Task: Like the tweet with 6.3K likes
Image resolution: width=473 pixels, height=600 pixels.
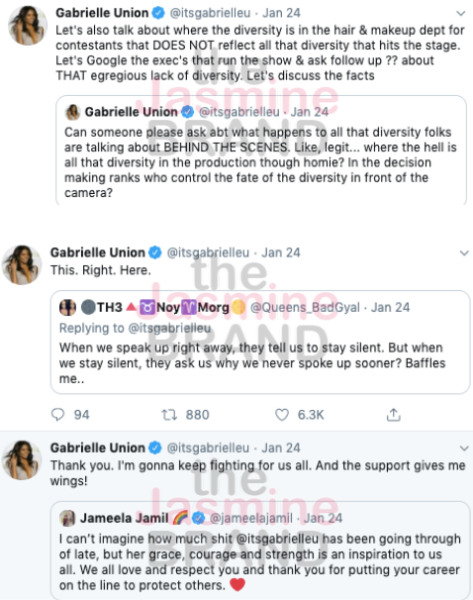Action: coord(282,415)
